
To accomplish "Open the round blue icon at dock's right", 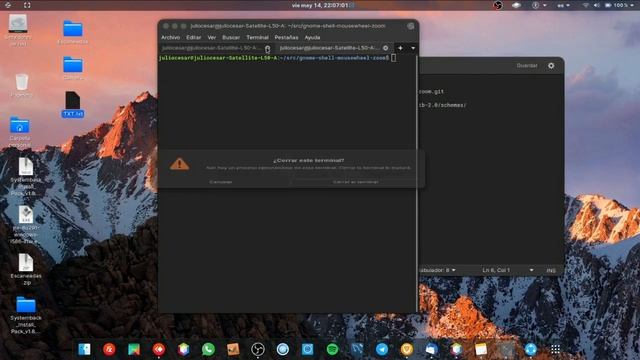I will (530, 349).
